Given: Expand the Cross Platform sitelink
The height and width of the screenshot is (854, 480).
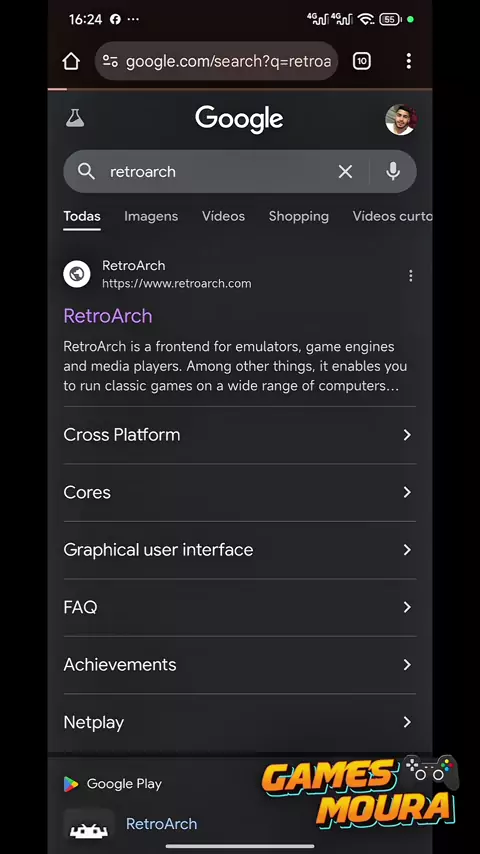Looking at the screenshot, I should click(240, 435).
